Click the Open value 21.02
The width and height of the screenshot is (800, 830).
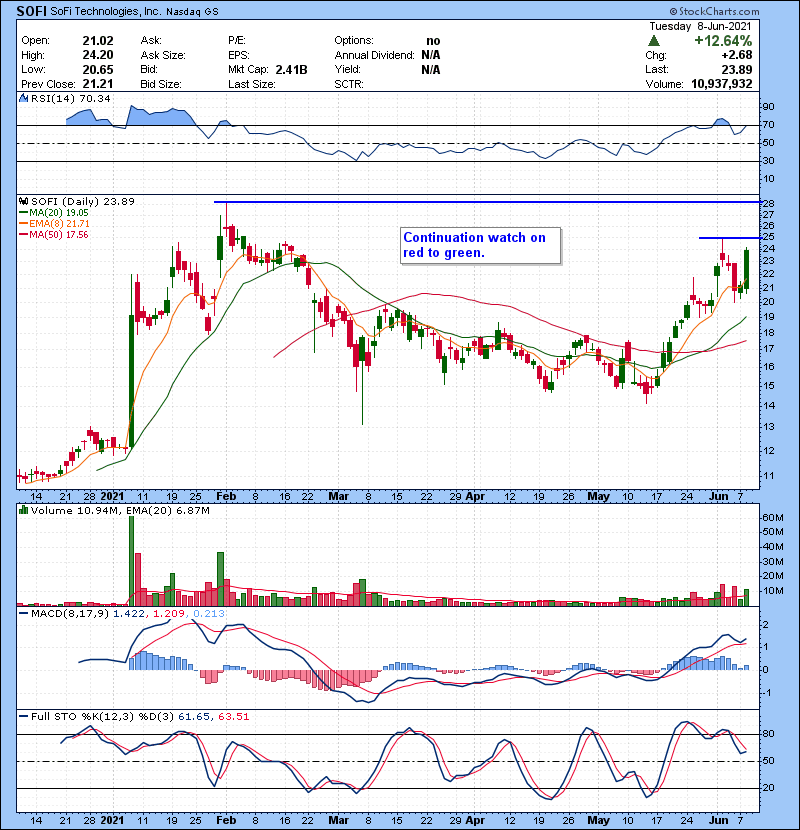point(98,41)
